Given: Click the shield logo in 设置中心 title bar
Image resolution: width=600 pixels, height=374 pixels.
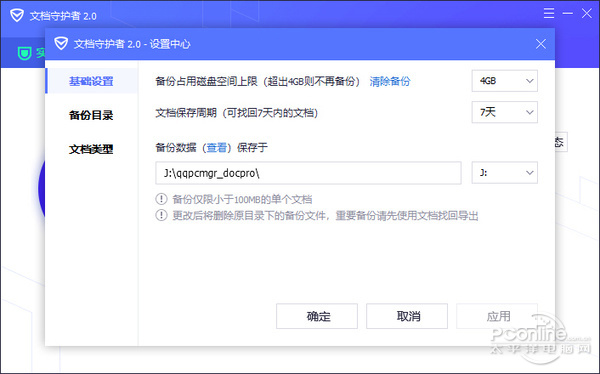Looking at the screenshot, I should pyautogui.click(x=61, y=44).
